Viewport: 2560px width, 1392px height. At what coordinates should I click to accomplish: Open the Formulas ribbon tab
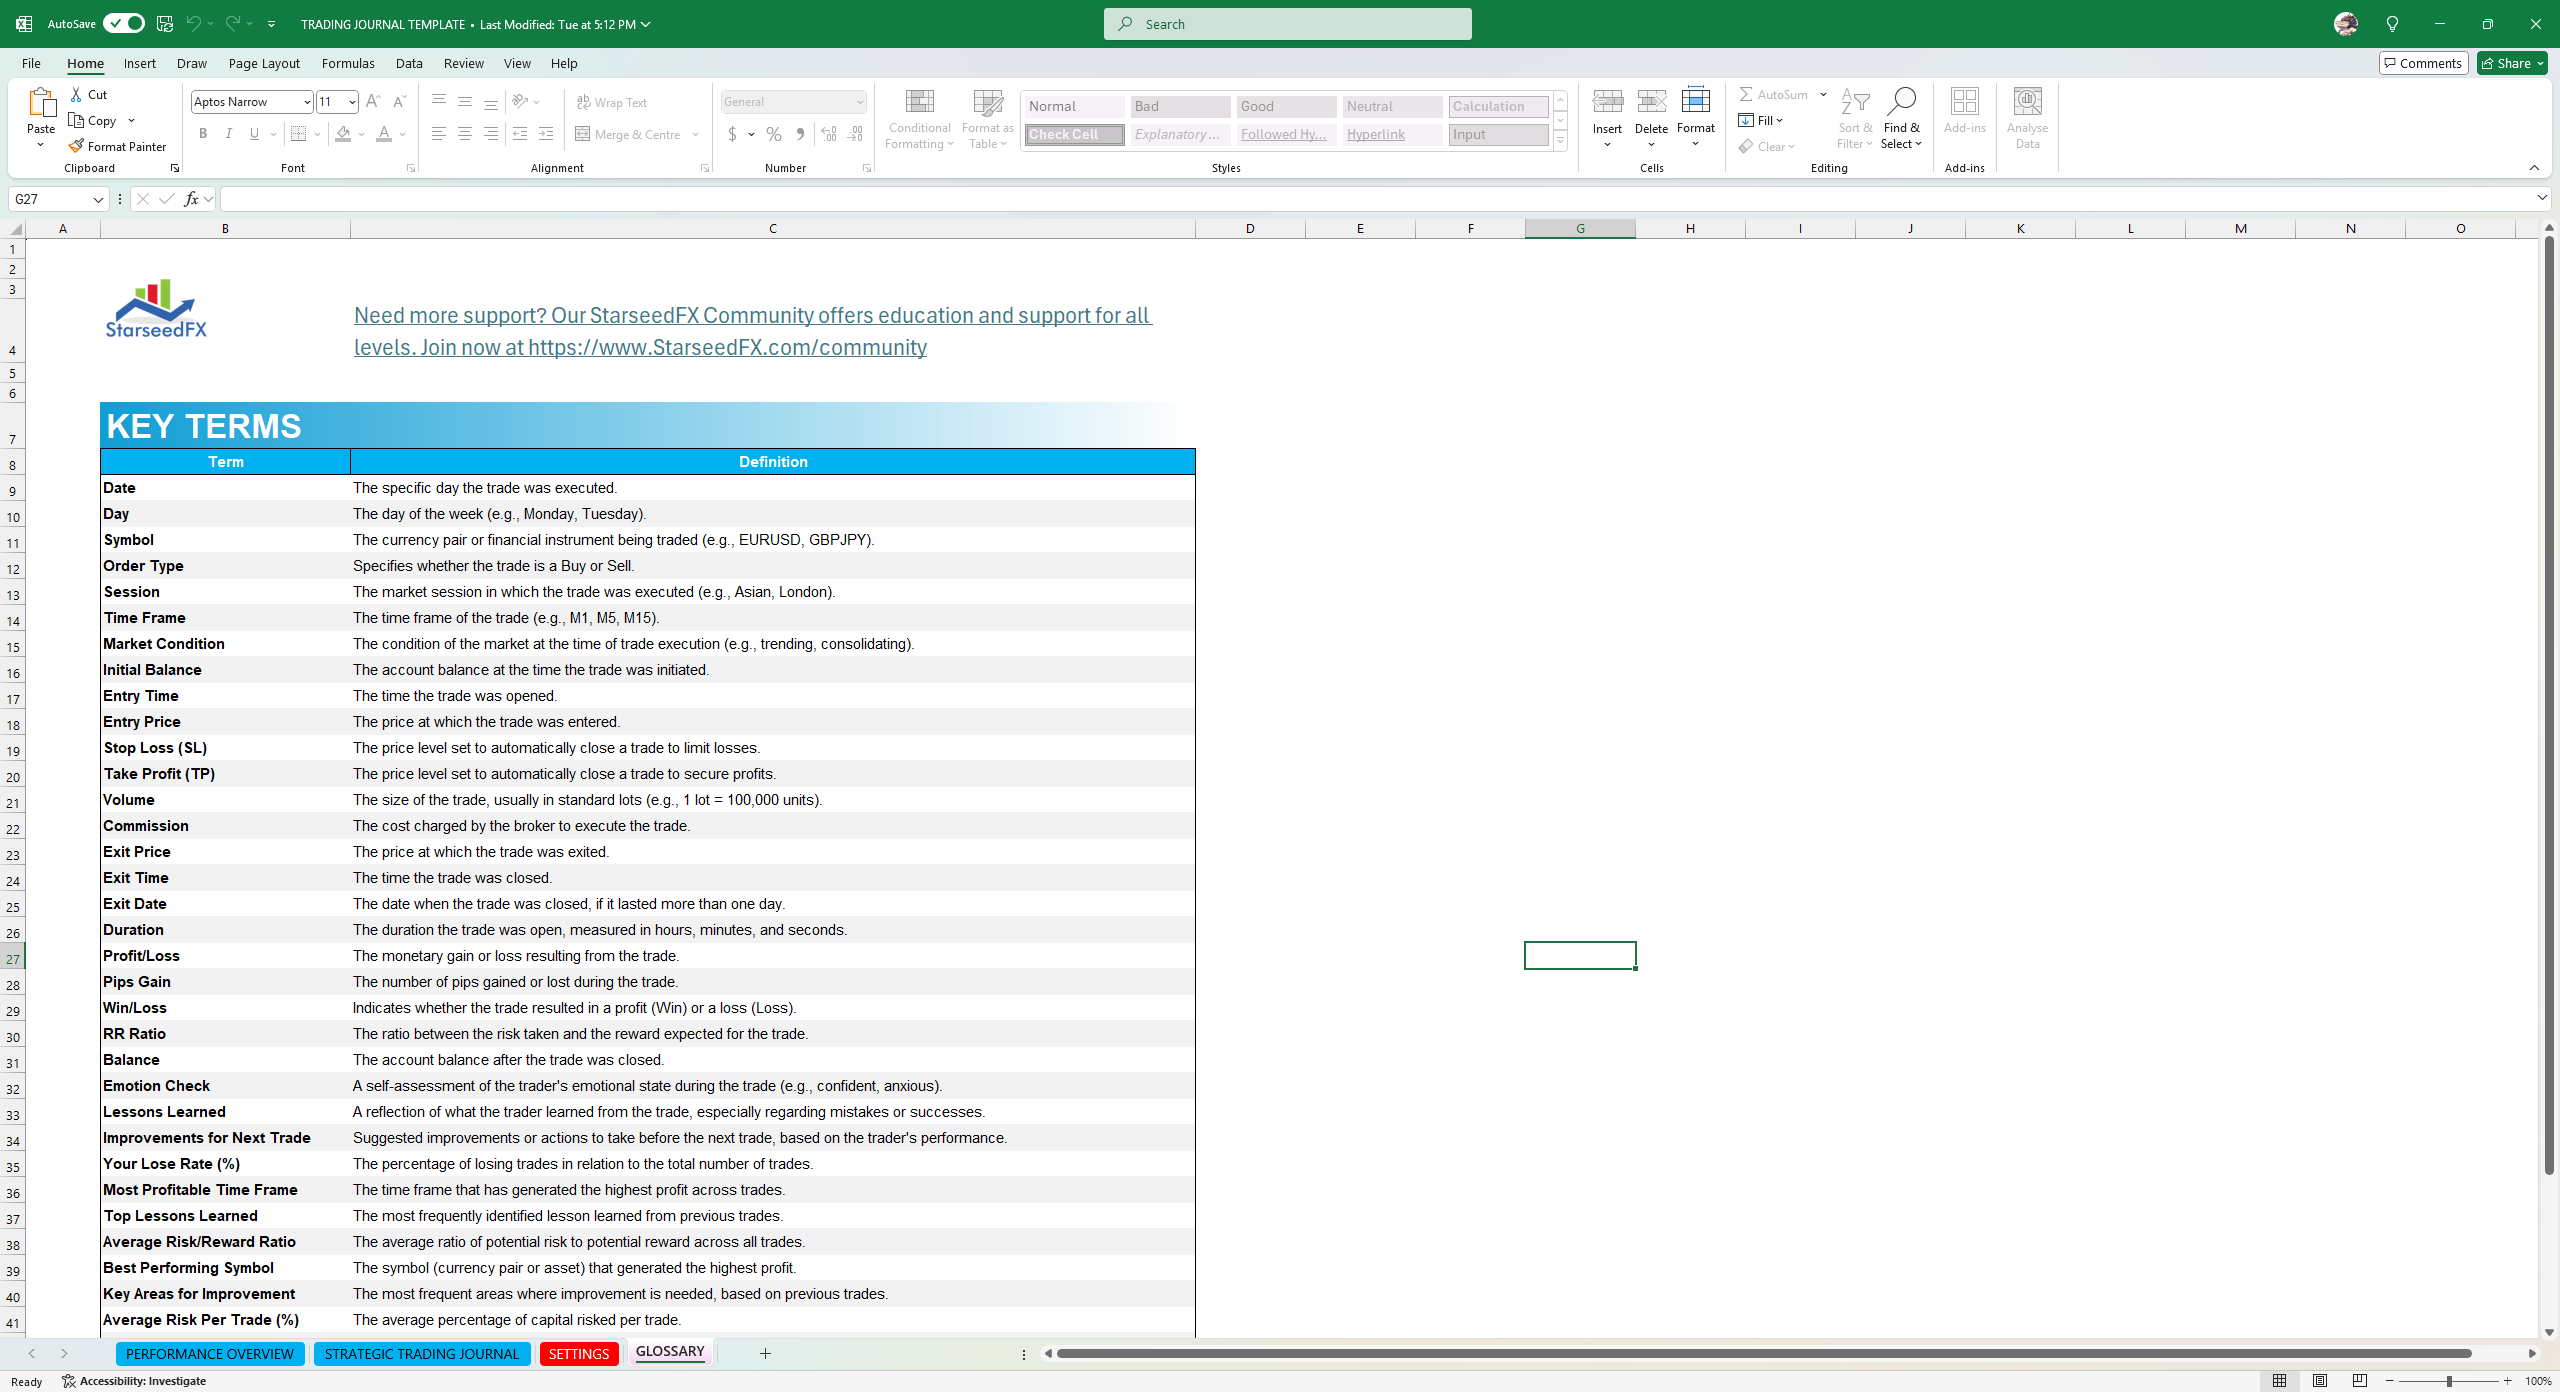tap(348, 63)
